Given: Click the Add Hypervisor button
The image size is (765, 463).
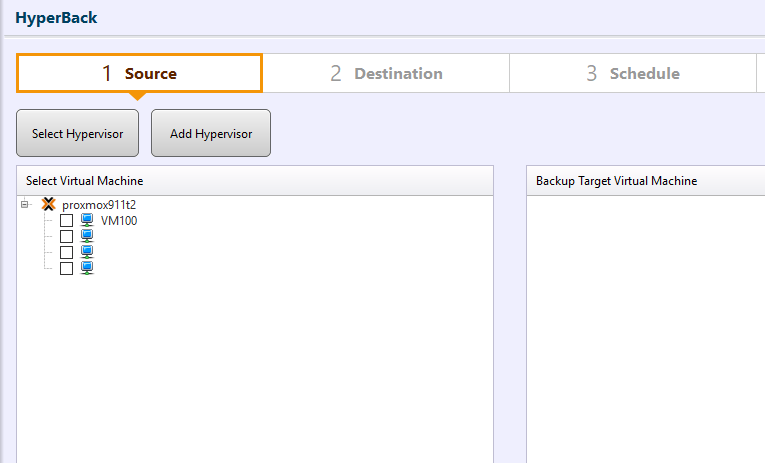Looking at the screenshot, I should coord(211,133).
